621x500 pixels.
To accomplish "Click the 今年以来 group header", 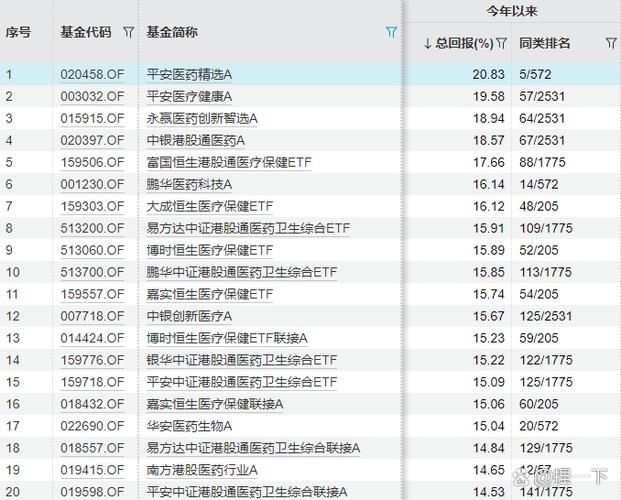I will tap(512, 11).
